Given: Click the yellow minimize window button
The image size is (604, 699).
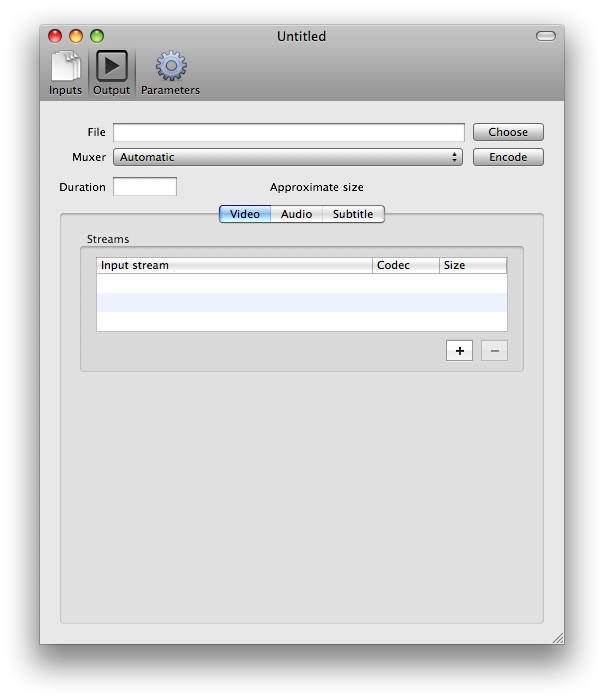Looking at the screenshot, I should point(76,36).
